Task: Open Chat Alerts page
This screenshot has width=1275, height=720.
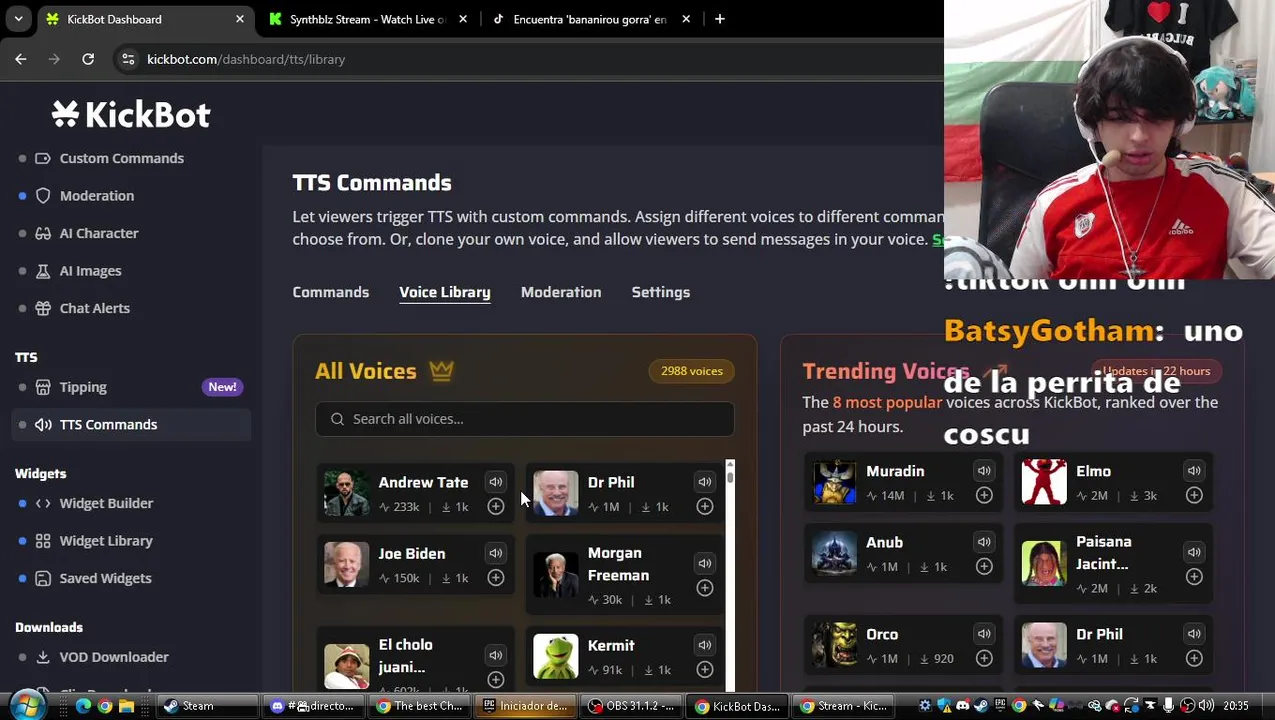Action: click(x=94, y=308)
